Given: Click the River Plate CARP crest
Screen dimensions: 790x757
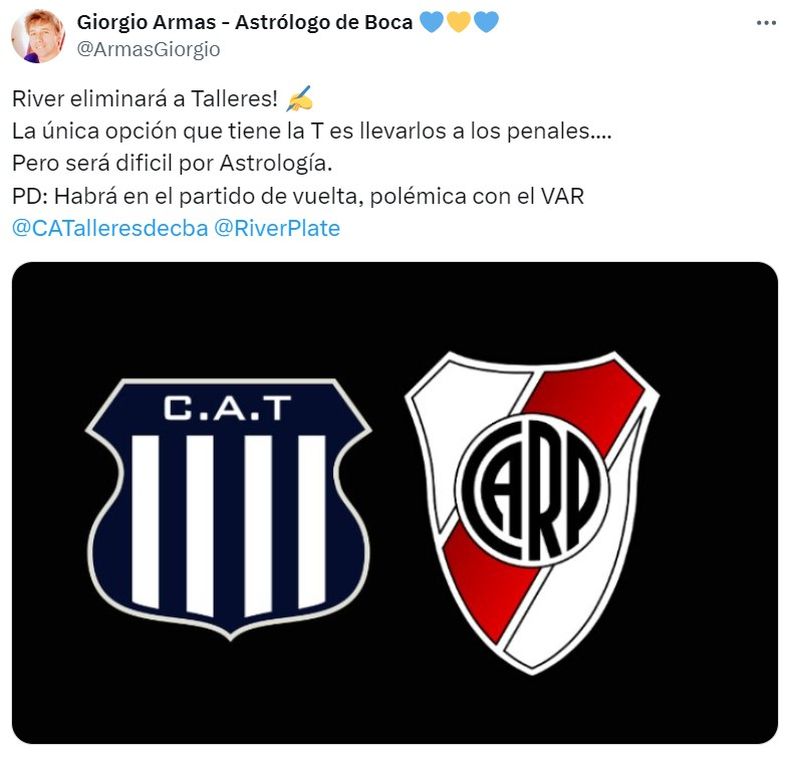Looking at the screenshot, I should pos(532,513).
